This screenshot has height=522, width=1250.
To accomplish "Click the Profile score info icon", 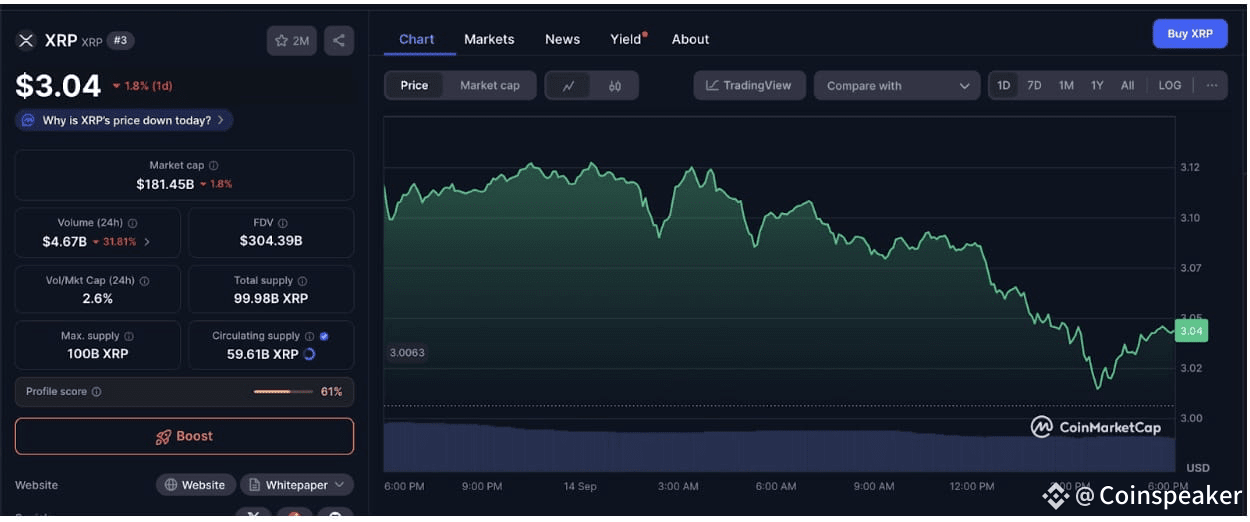I will 96,392.
